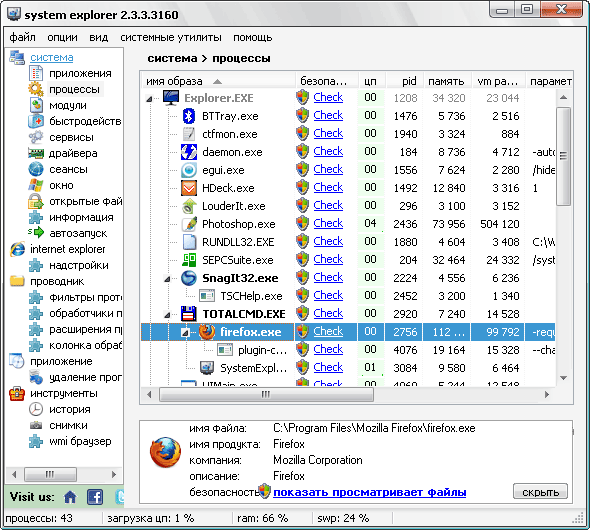Collapse the SnagIt32.exe tree node

pyautogui.click(x=167, y=279)
